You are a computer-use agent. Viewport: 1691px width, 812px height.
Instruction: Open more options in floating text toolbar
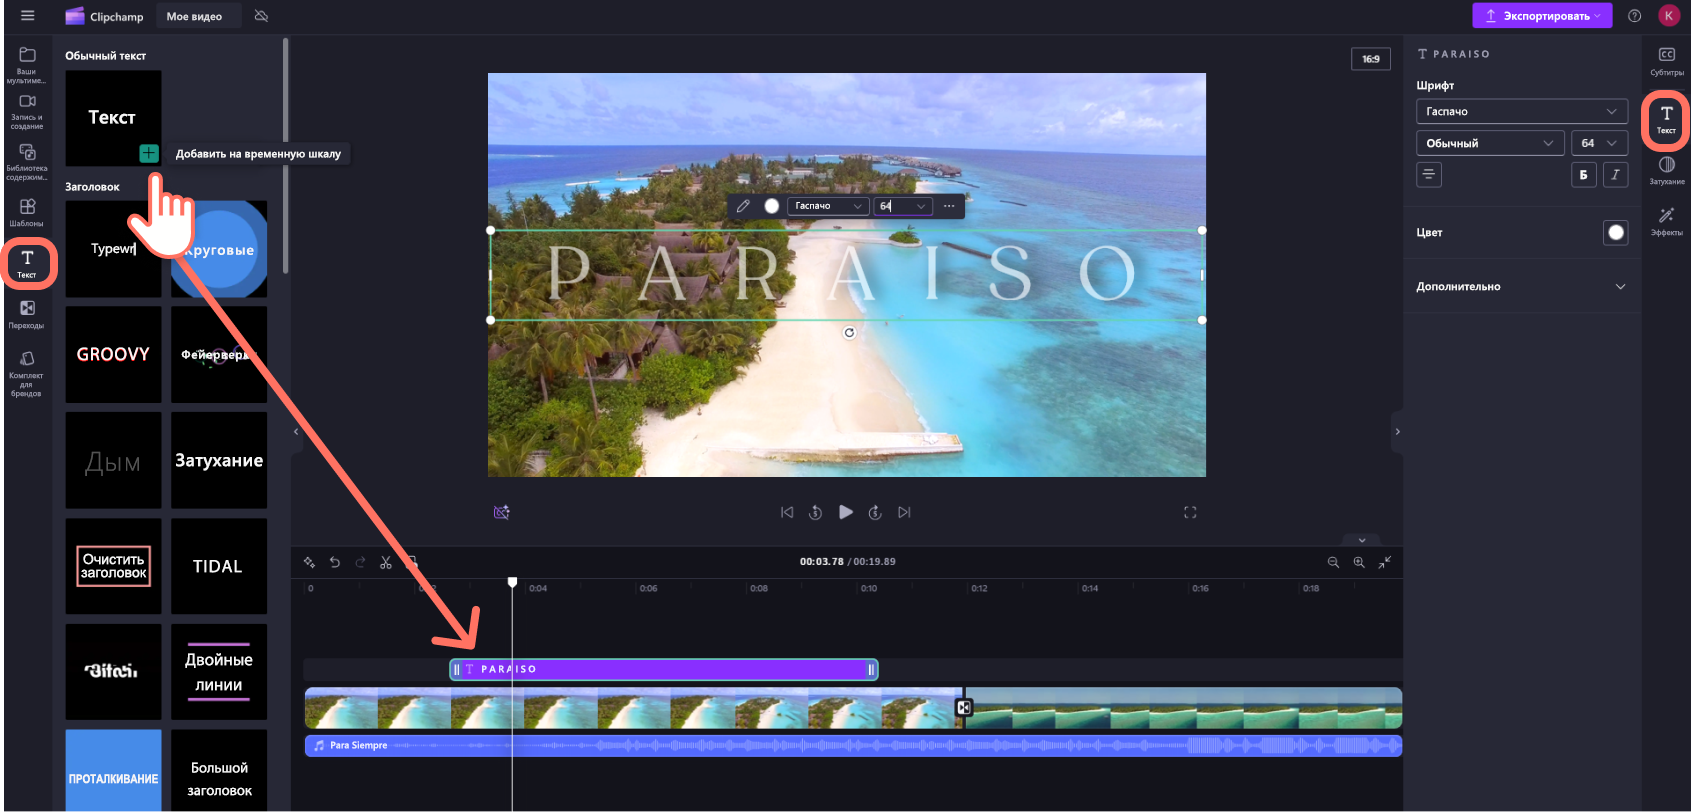click(949, 206)
